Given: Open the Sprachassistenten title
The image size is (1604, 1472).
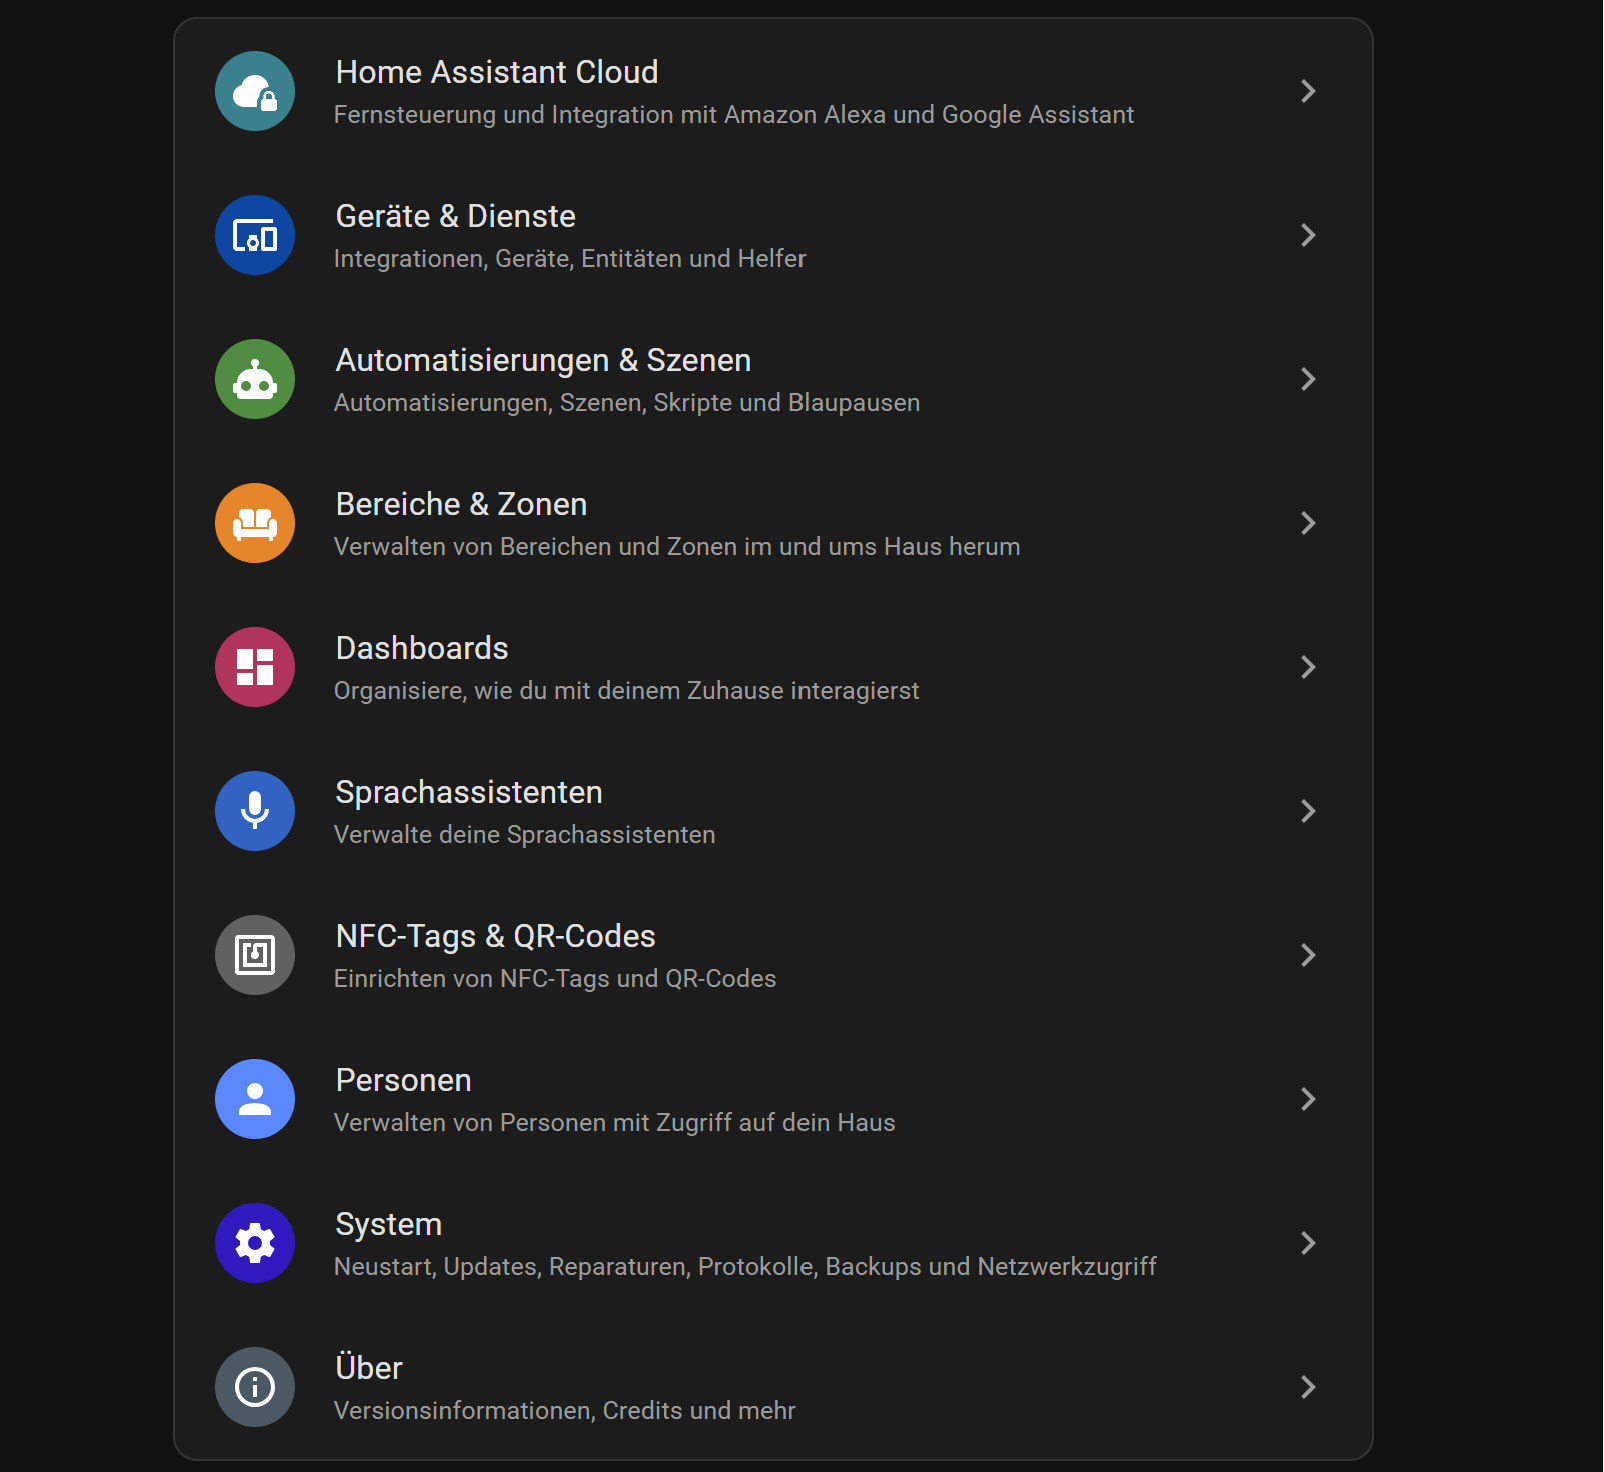Looking at the screenshot, I should (x=469, y=792).
